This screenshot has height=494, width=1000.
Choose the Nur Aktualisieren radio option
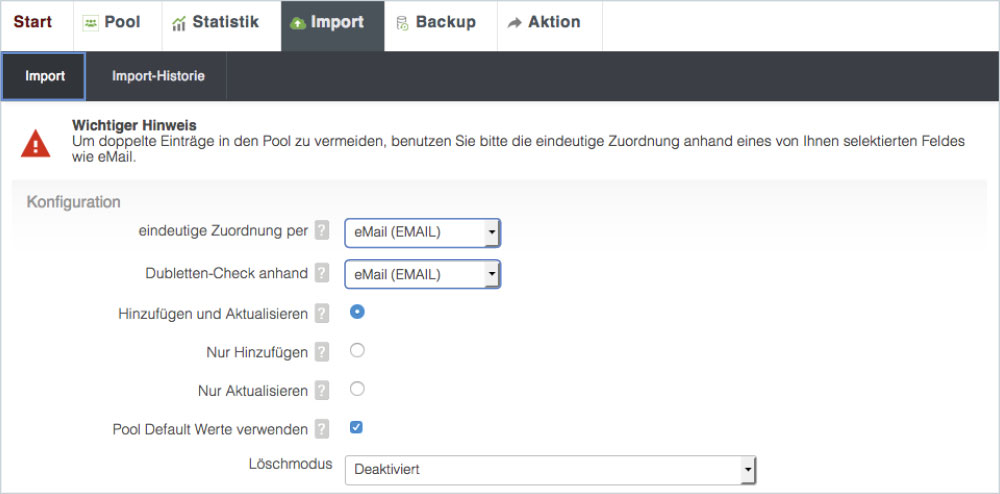tap(357, 388)
